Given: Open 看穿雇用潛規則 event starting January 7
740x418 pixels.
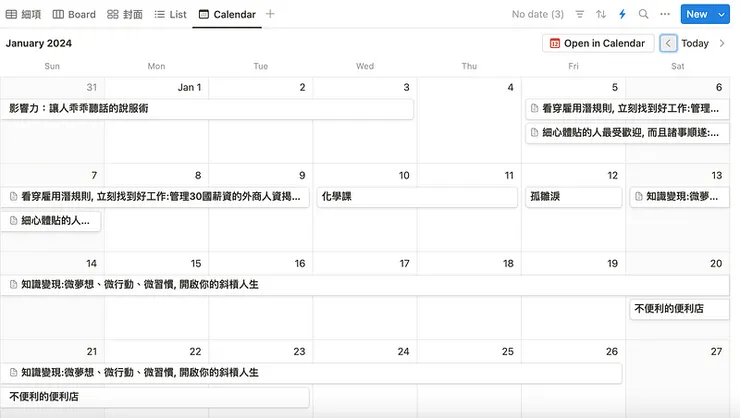Looking at the screenshot, I should tap(155, 197).
